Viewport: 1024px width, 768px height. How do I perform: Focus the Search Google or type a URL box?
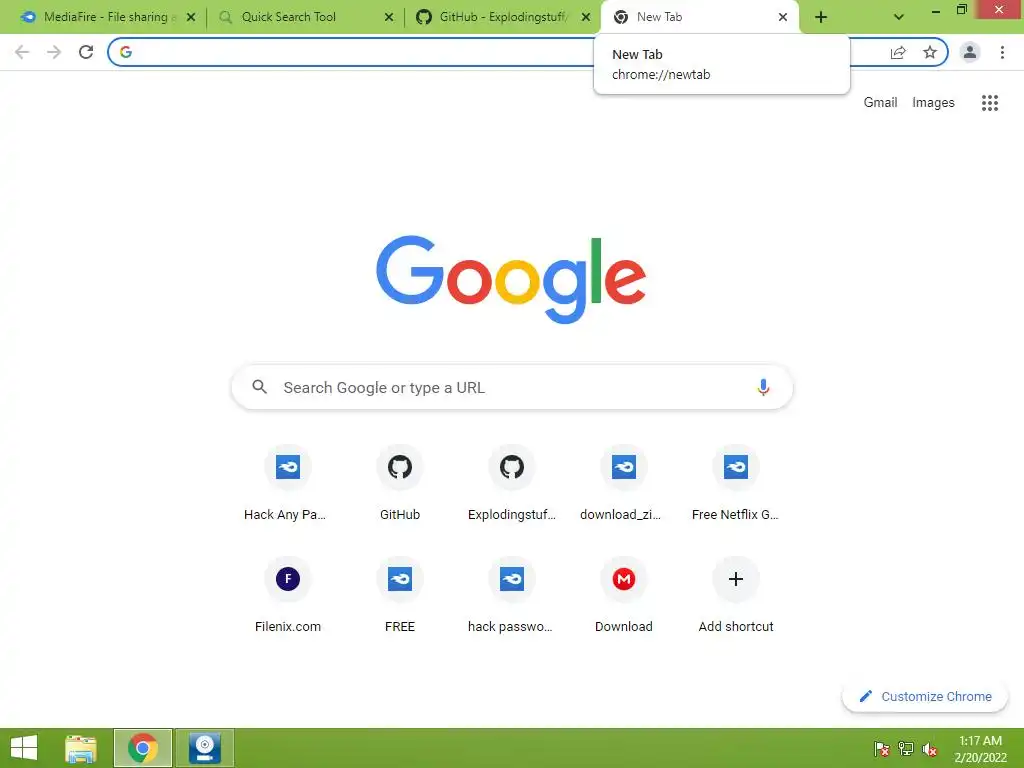pyautogui.click(x=512, y=387)
